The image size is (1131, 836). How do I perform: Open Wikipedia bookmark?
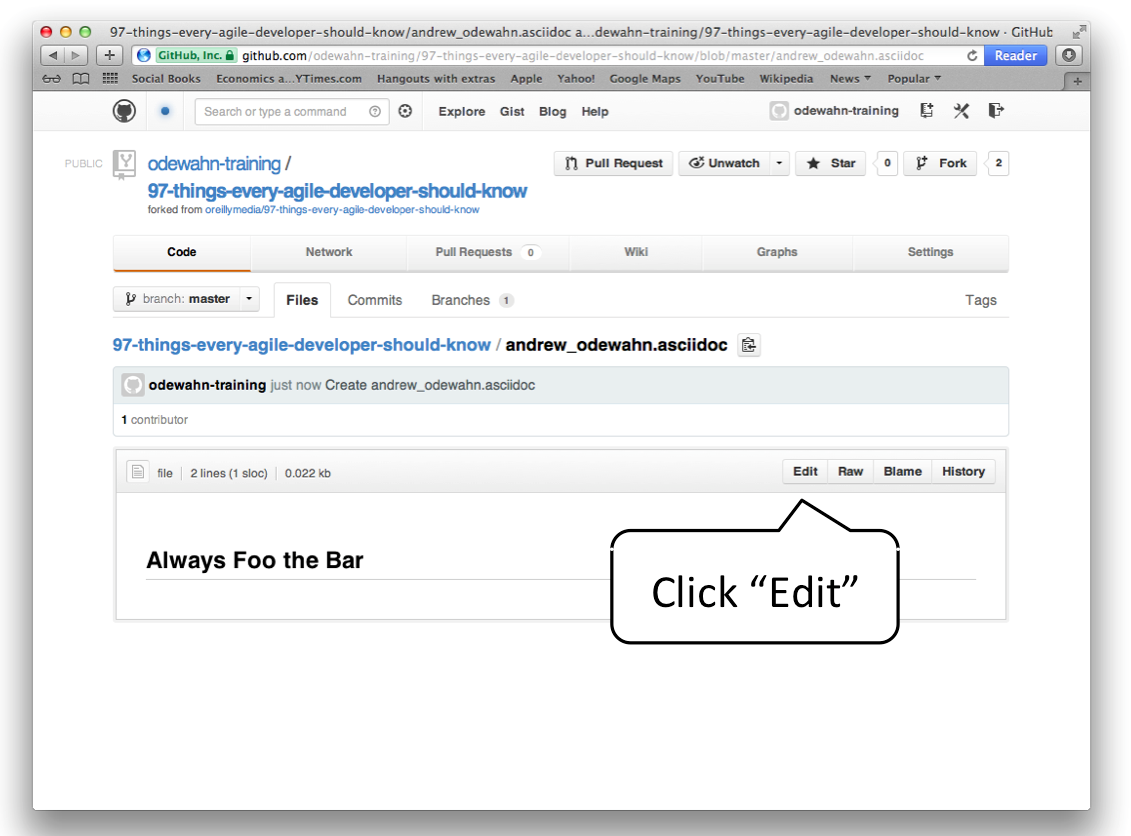786,79
